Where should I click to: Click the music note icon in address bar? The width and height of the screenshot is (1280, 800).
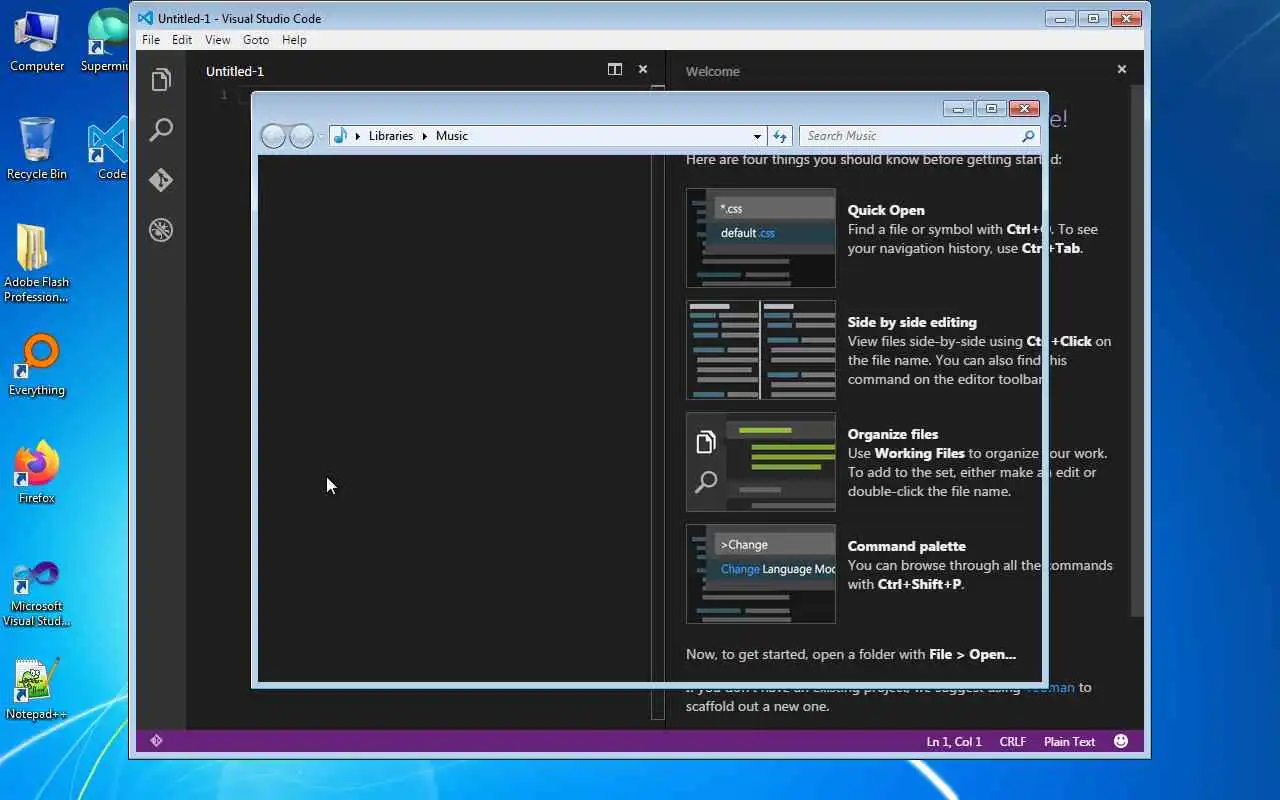pyautogui.click(x=340, y=136)
